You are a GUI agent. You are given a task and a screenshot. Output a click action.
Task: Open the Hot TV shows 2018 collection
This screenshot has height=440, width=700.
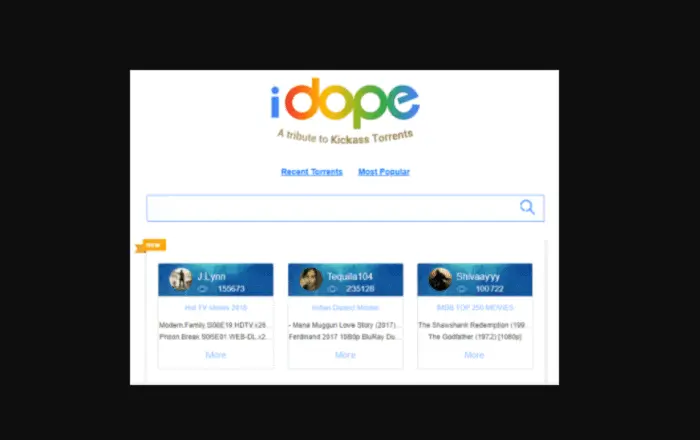pos(216,307)
